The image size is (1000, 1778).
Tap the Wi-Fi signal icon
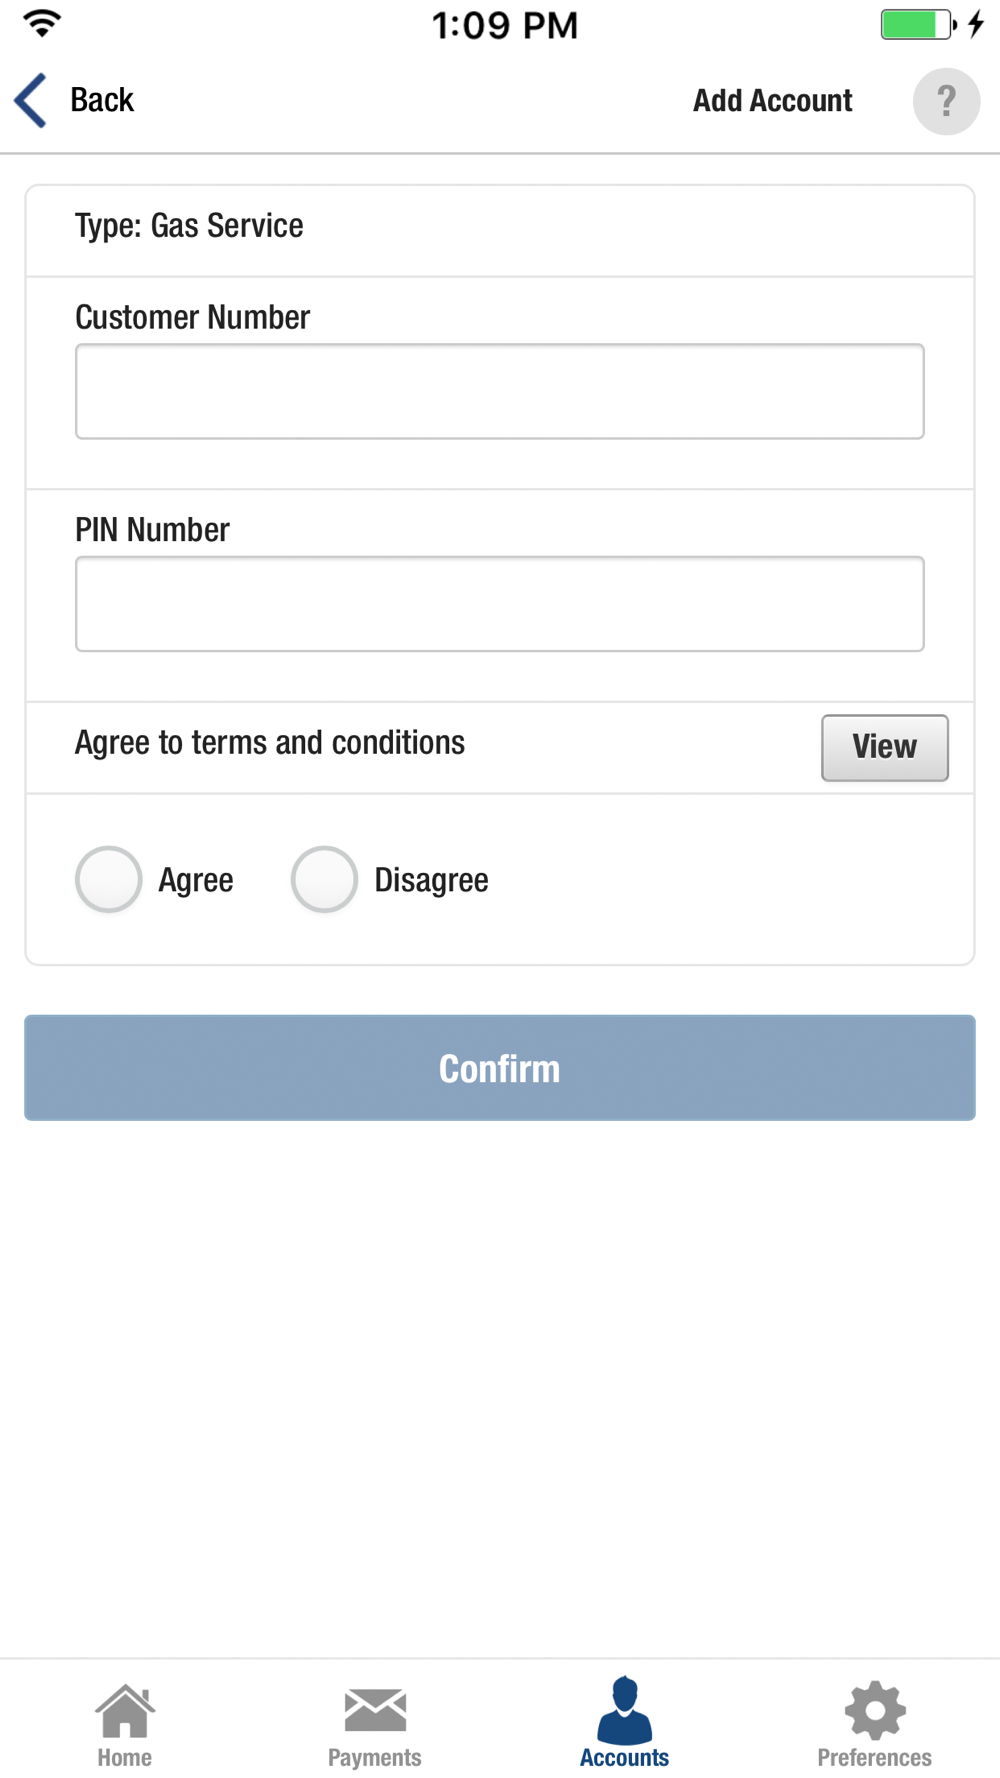[x=42, y=23]
